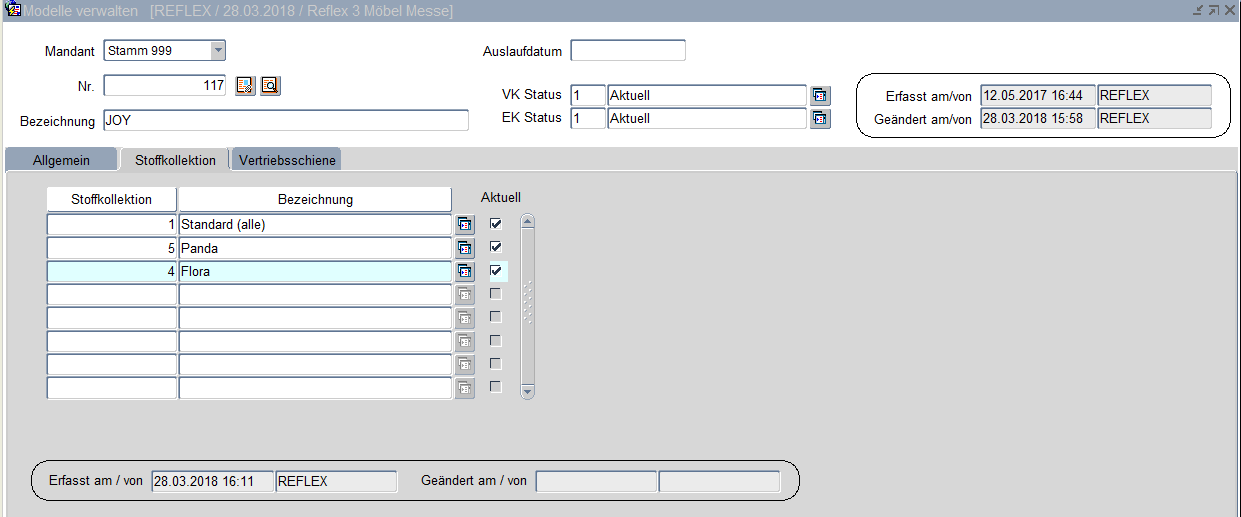Switch to the Allgemein tab
The image size is (1241, 517).
pyautogui.click(x=61, y=160)
